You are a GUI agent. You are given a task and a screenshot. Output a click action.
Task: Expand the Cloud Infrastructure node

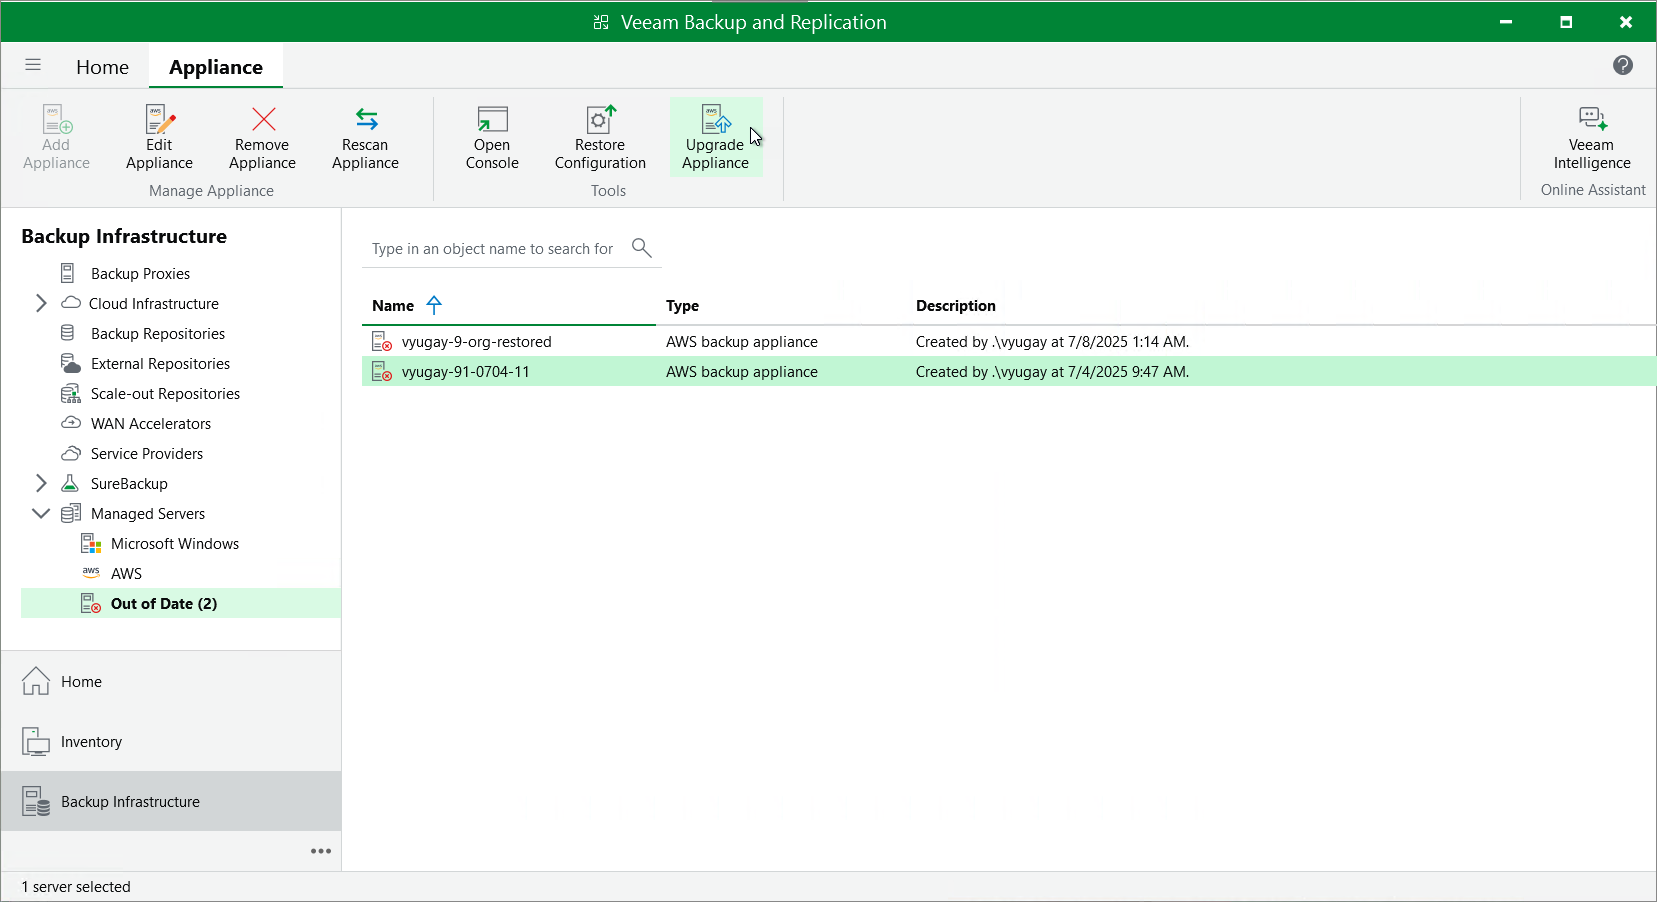point(41,303)
